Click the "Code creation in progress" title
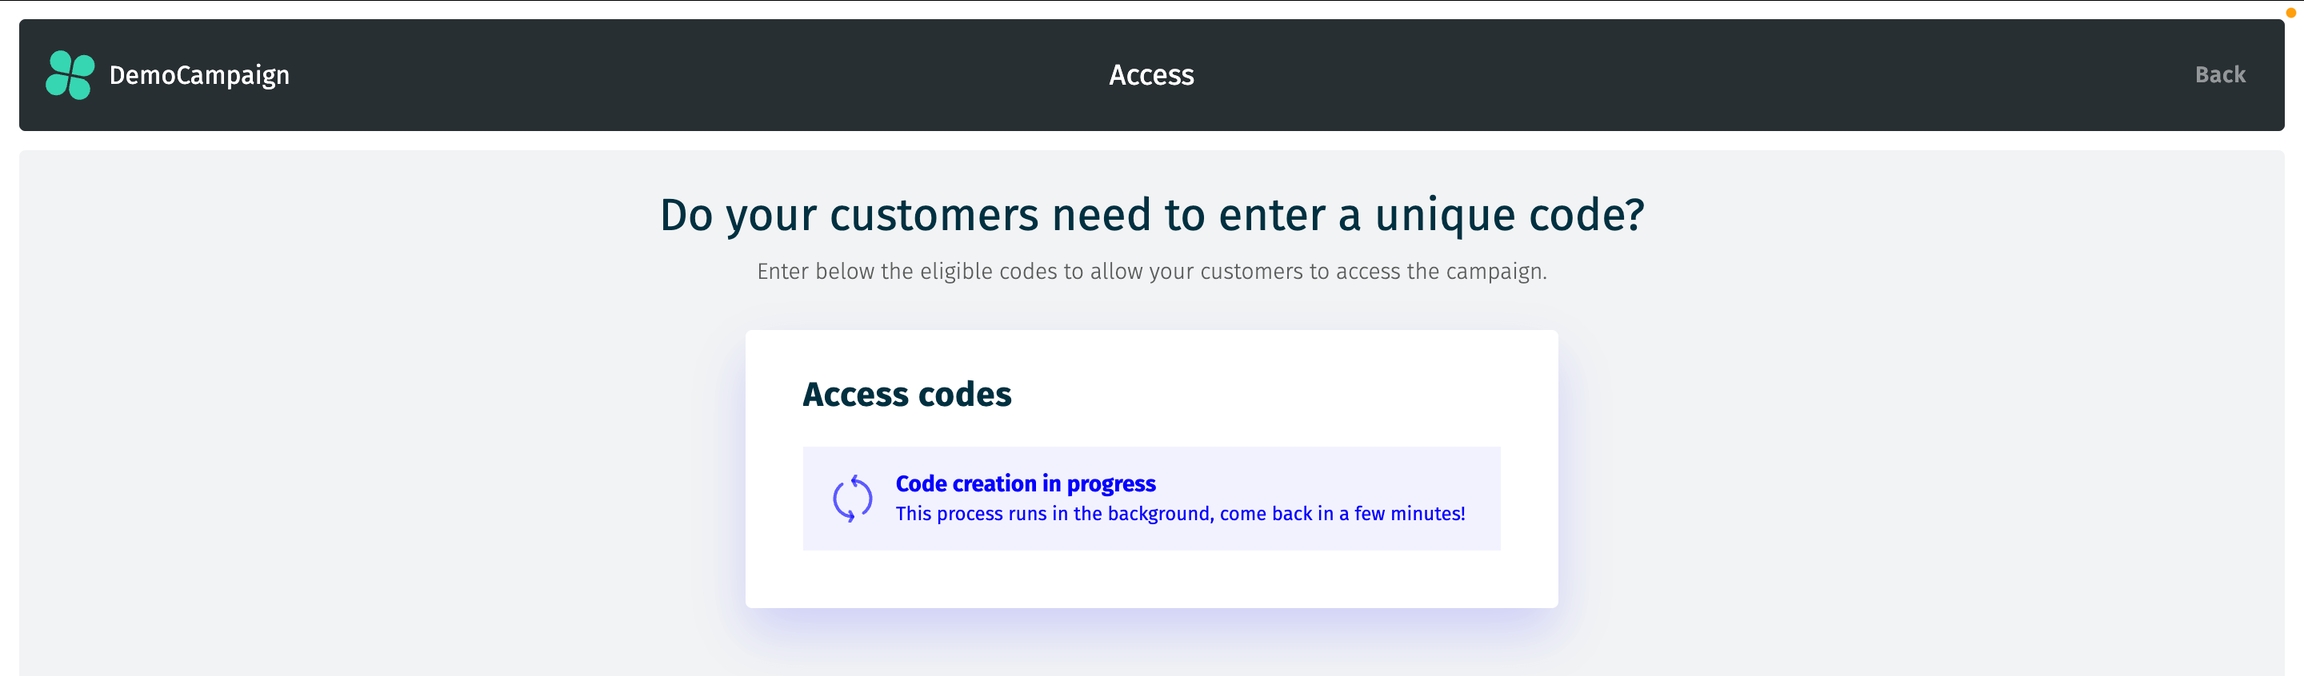The height and width of the screenshot is (676, 2304). click(x=1025, y=484)
